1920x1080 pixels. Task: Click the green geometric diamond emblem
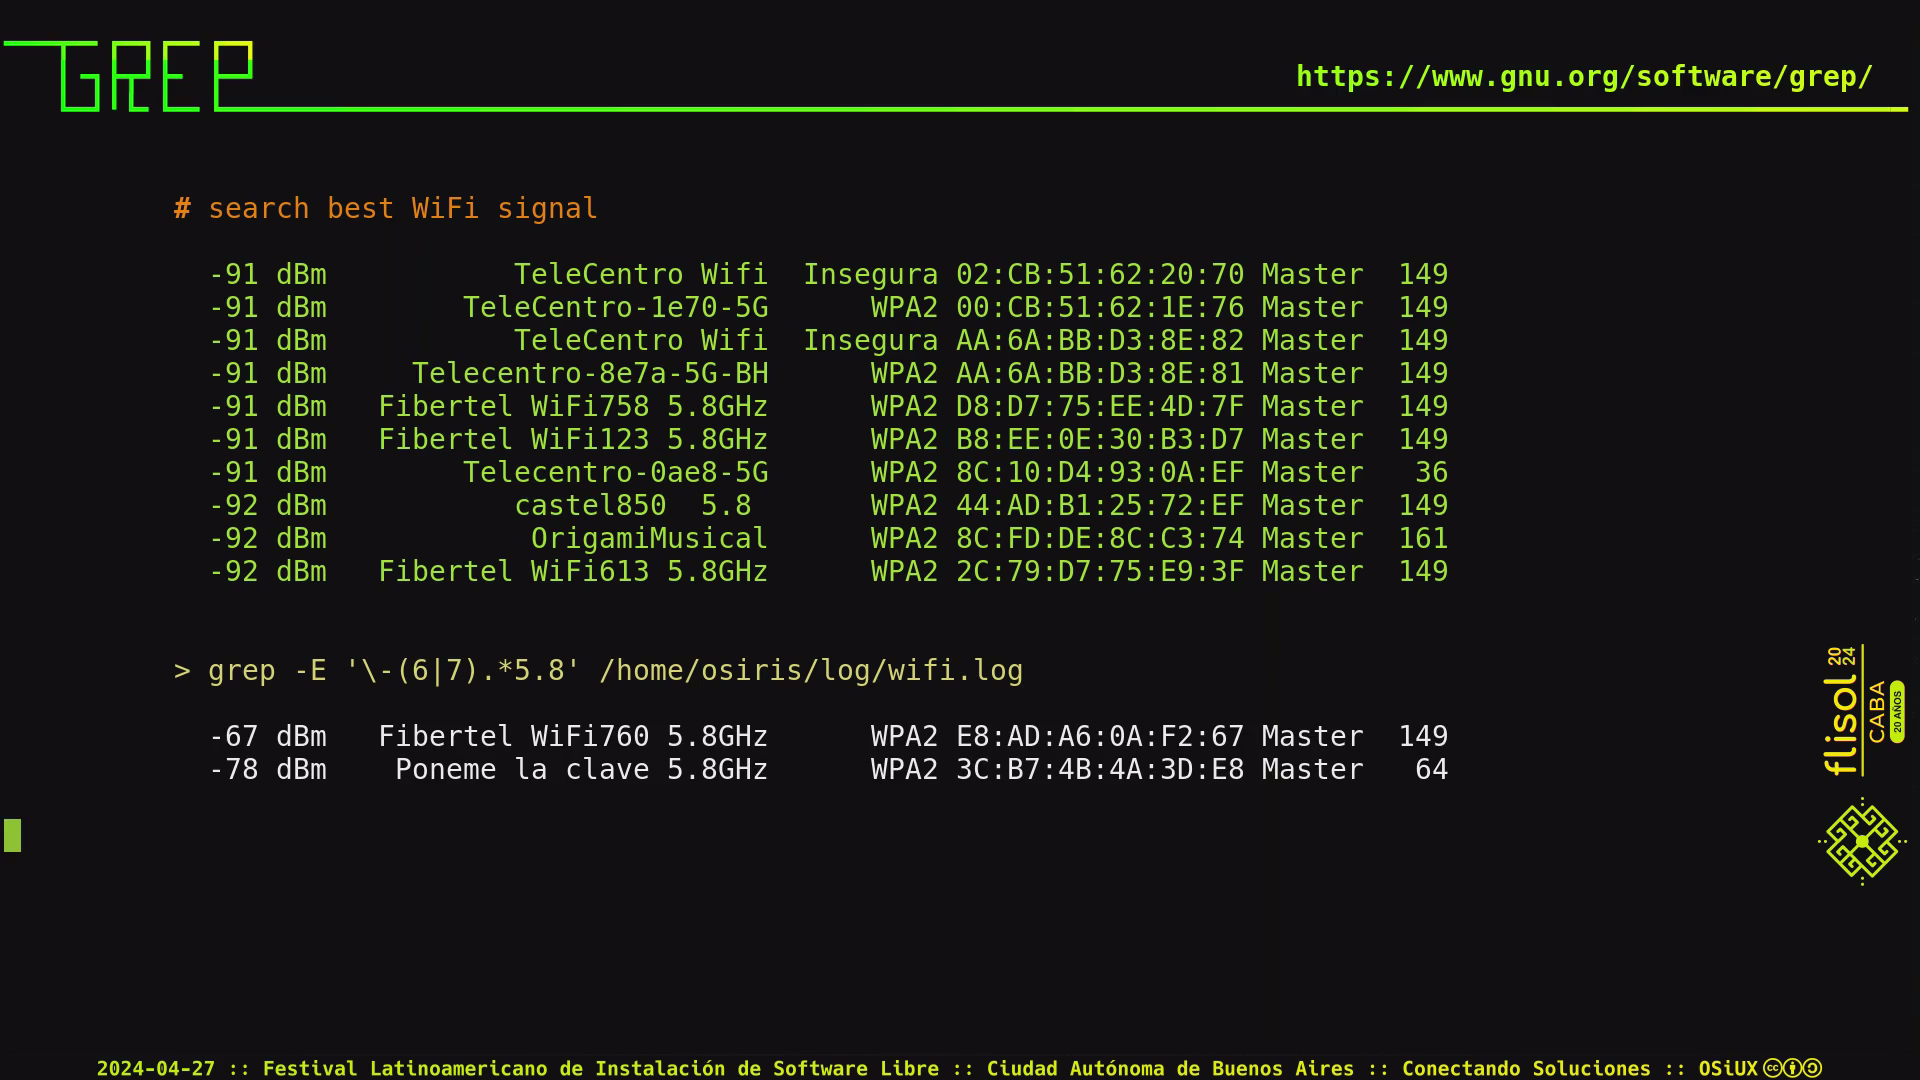[x=1862, y=842]
